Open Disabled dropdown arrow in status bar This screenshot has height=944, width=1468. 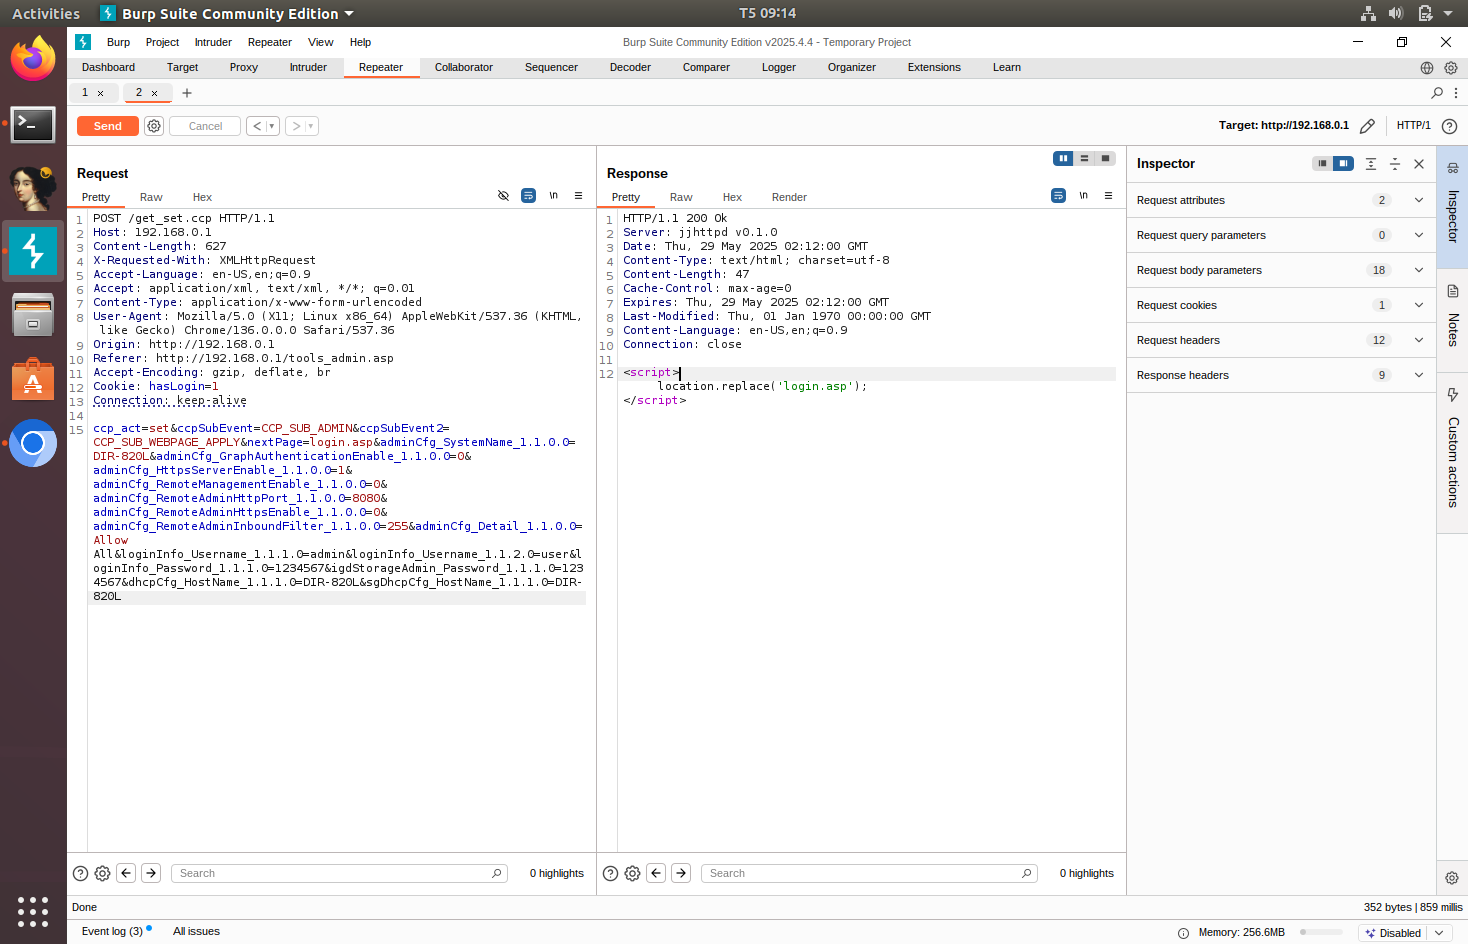(x=1440, y=933)
